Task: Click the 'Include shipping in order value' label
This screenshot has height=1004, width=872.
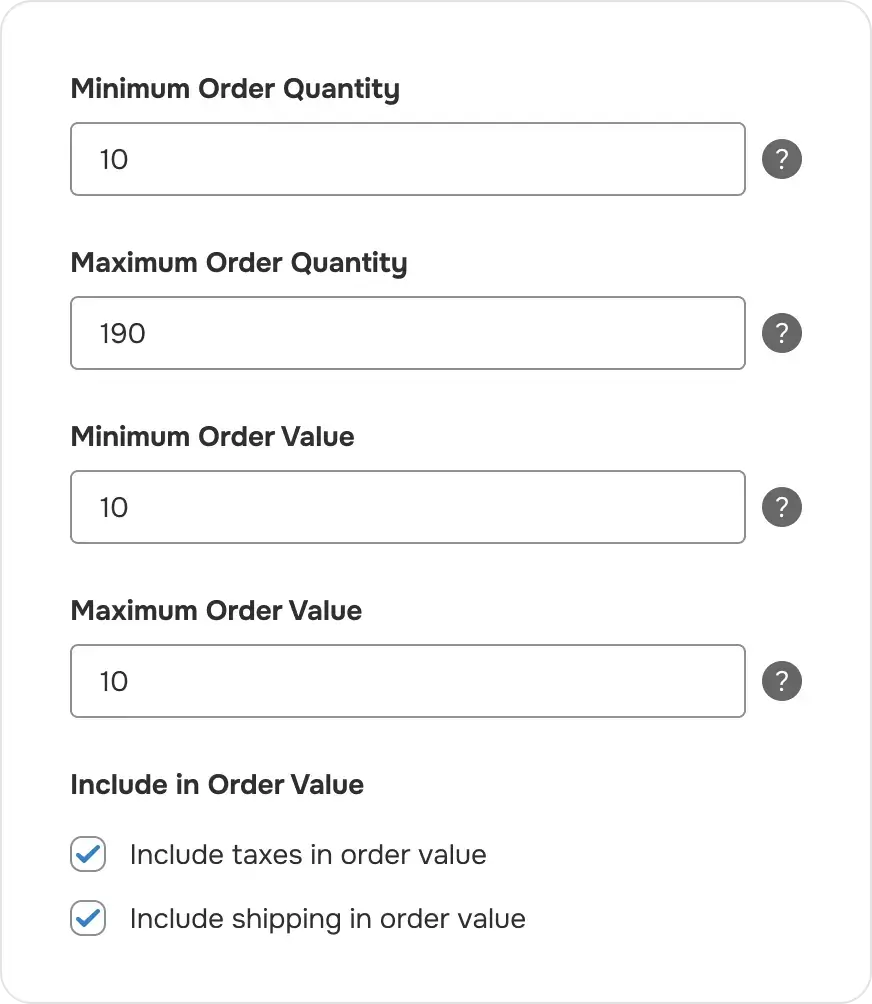Action: pos(327,919)
